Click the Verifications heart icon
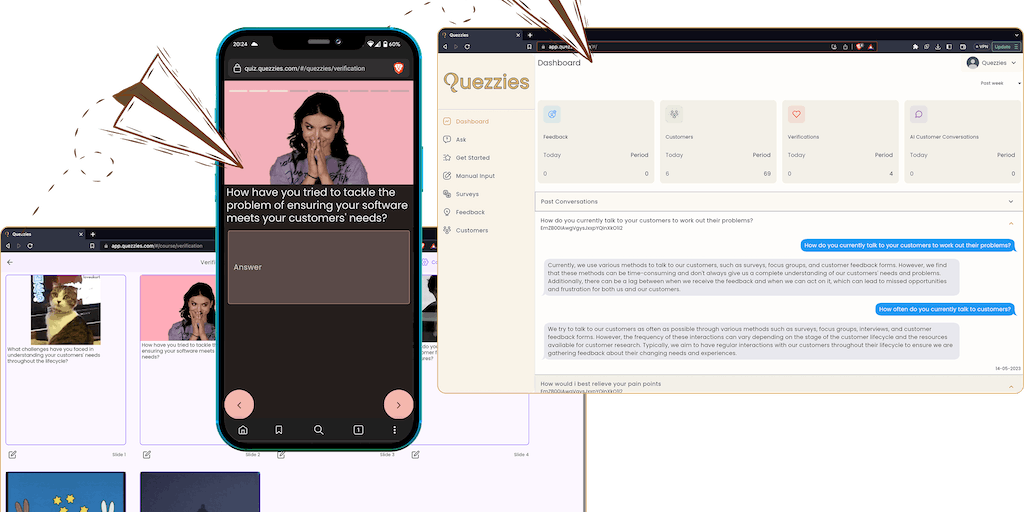The image size is (1024, 512). point(796,114)
